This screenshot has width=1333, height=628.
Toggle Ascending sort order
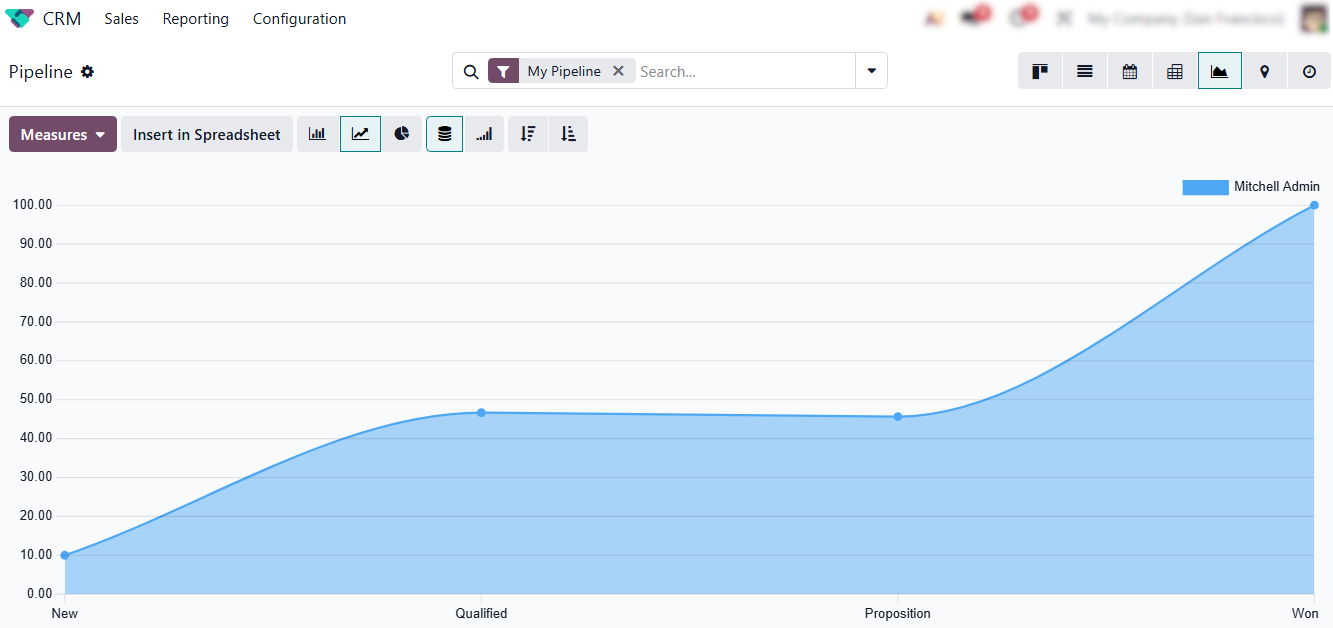pyautogui.click(x=568, y=134)
